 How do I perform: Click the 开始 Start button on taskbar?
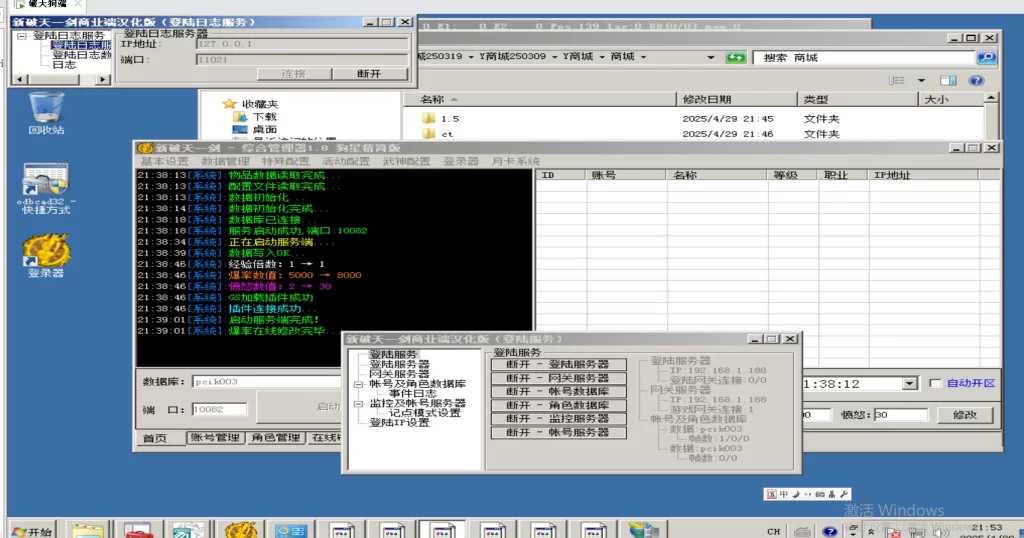[x=32, y=531]
